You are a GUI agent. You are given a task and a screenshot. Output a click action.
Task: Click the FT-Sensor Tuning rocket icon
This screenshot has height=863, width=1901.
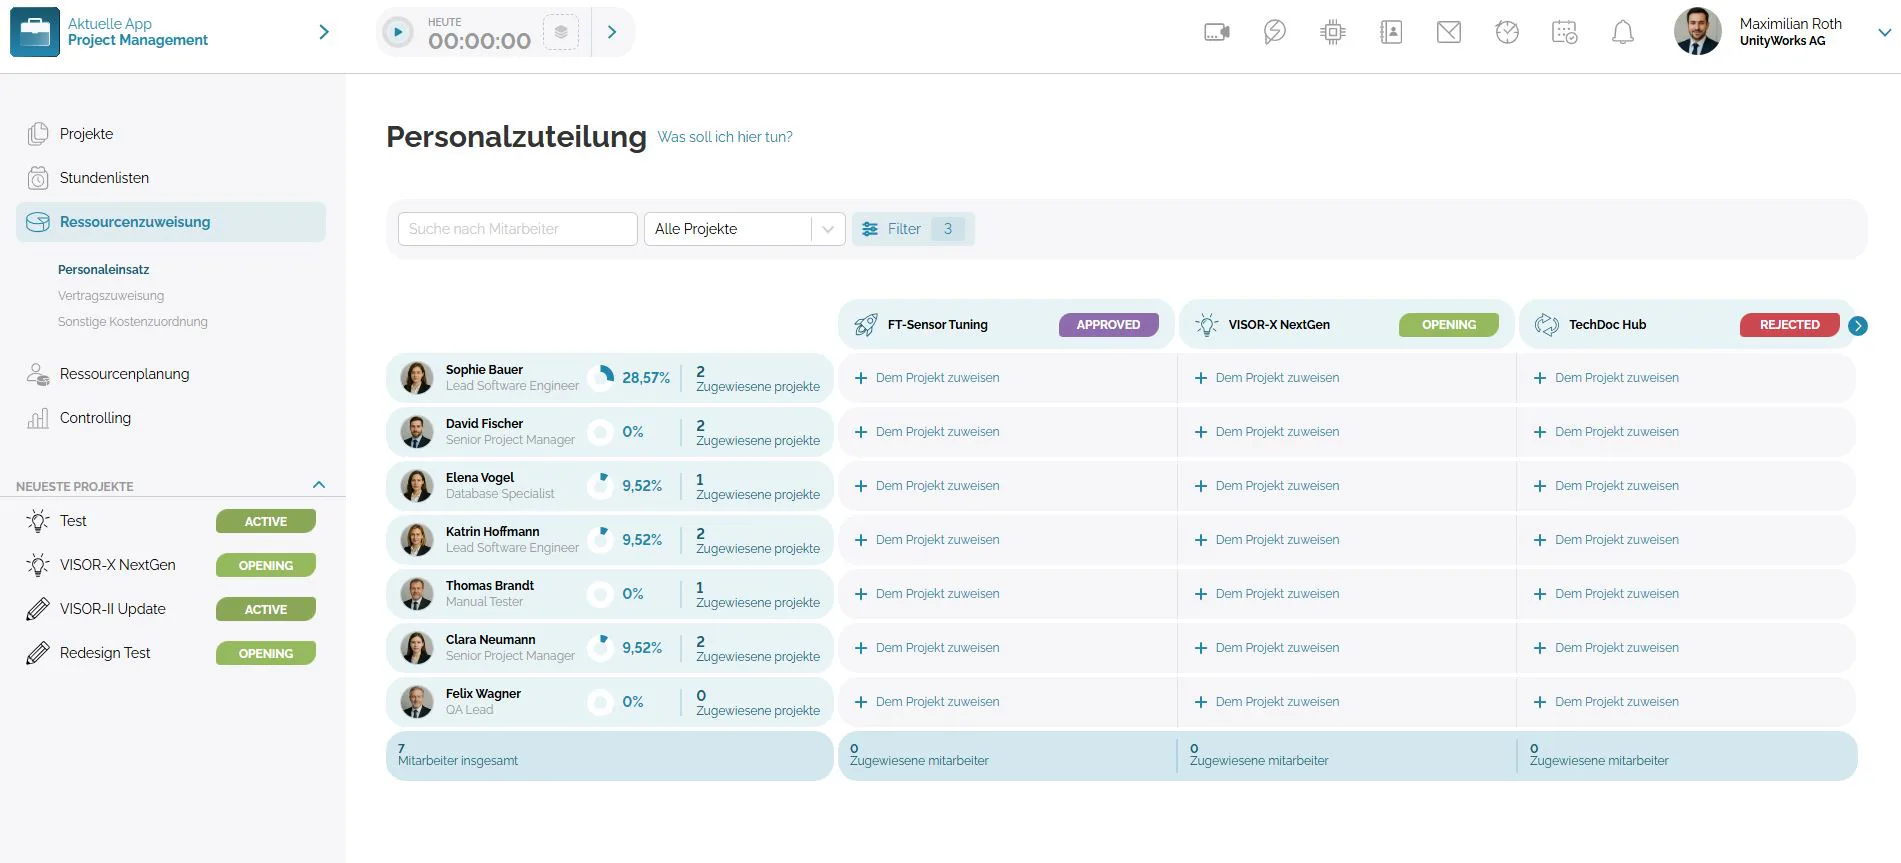pyautogui.click(x=866, y=325)
